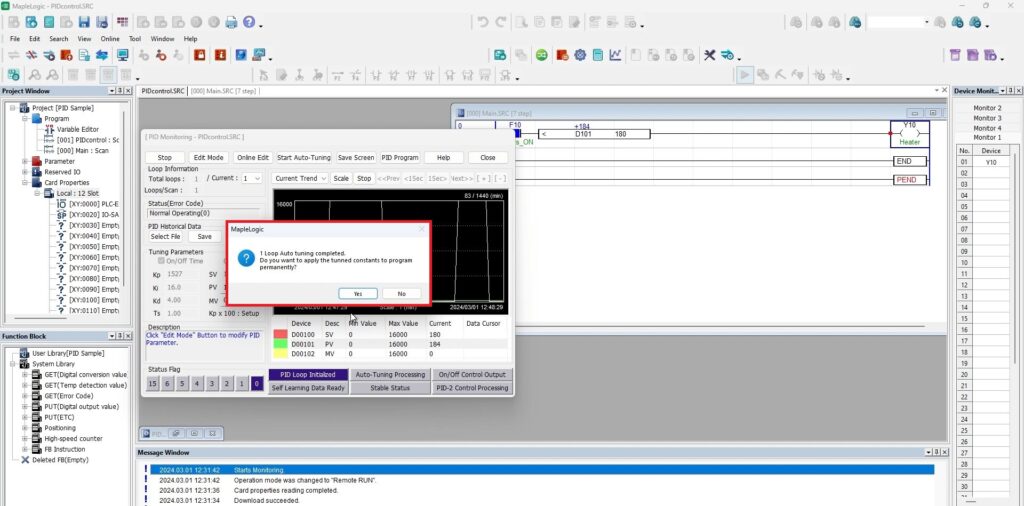Screen dimensions: 1024x506
Task: Toggle status flag 3 button
Action: 212,384
